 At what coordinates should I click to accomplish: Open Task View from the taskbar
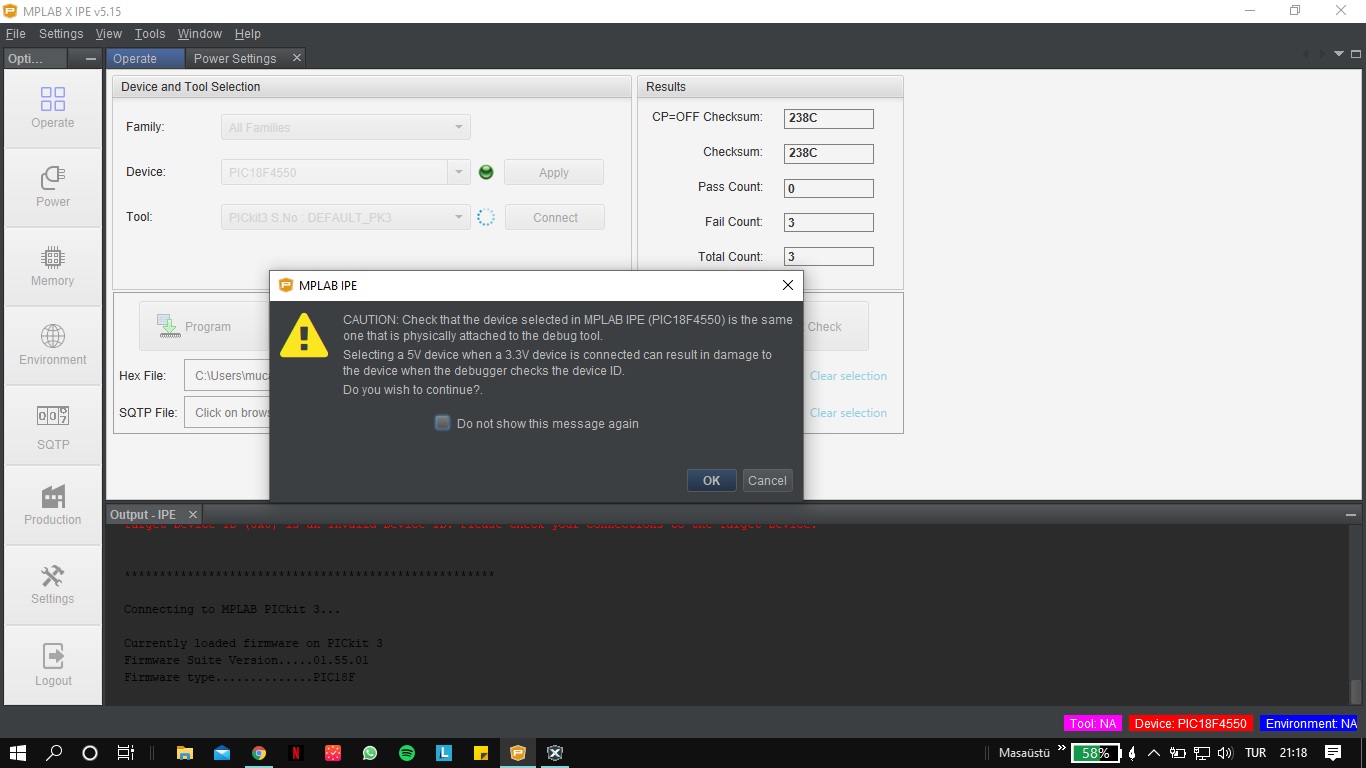click(126, 753)
